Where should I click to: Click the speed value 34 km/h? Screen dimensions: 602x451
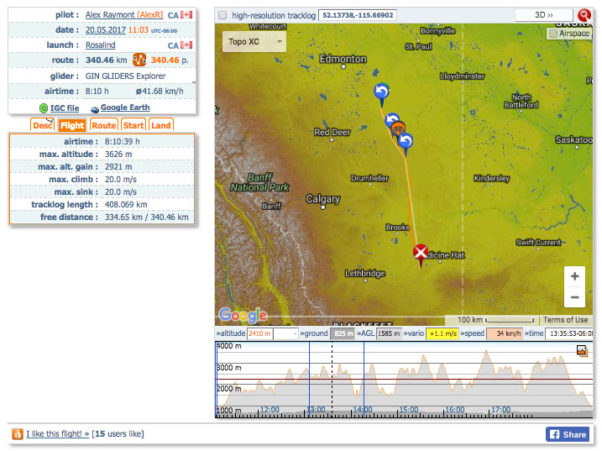[504, 334]
